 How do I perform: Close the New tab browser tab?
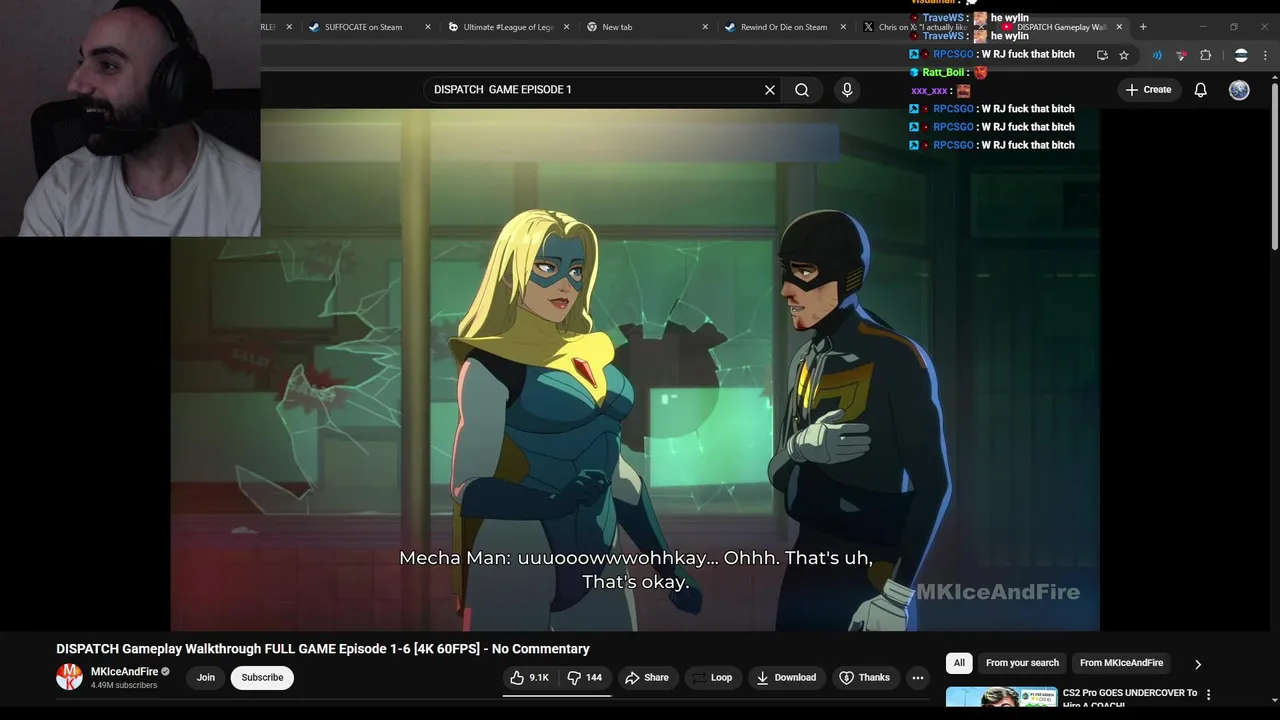(705, 27)
